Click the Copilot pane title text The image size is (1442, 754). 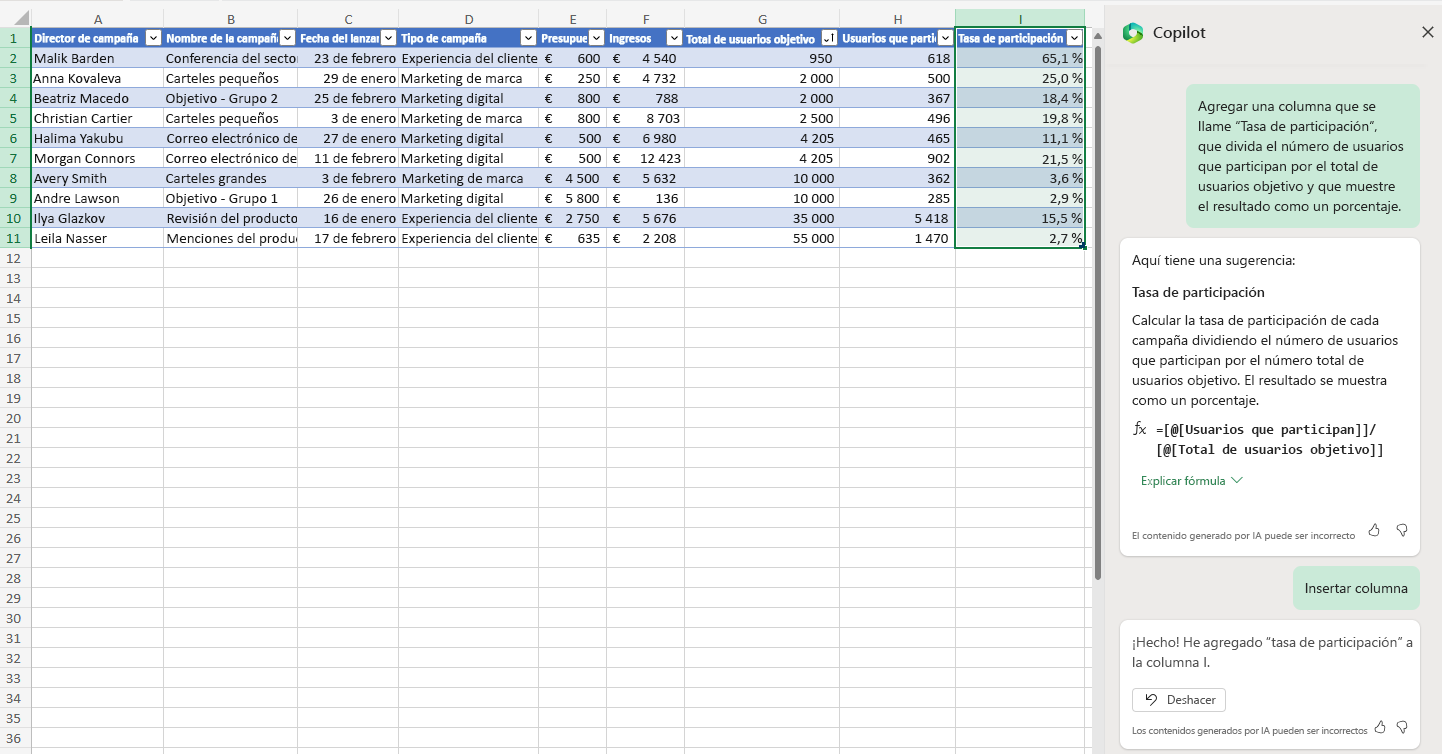click(x=1179, y=33)
